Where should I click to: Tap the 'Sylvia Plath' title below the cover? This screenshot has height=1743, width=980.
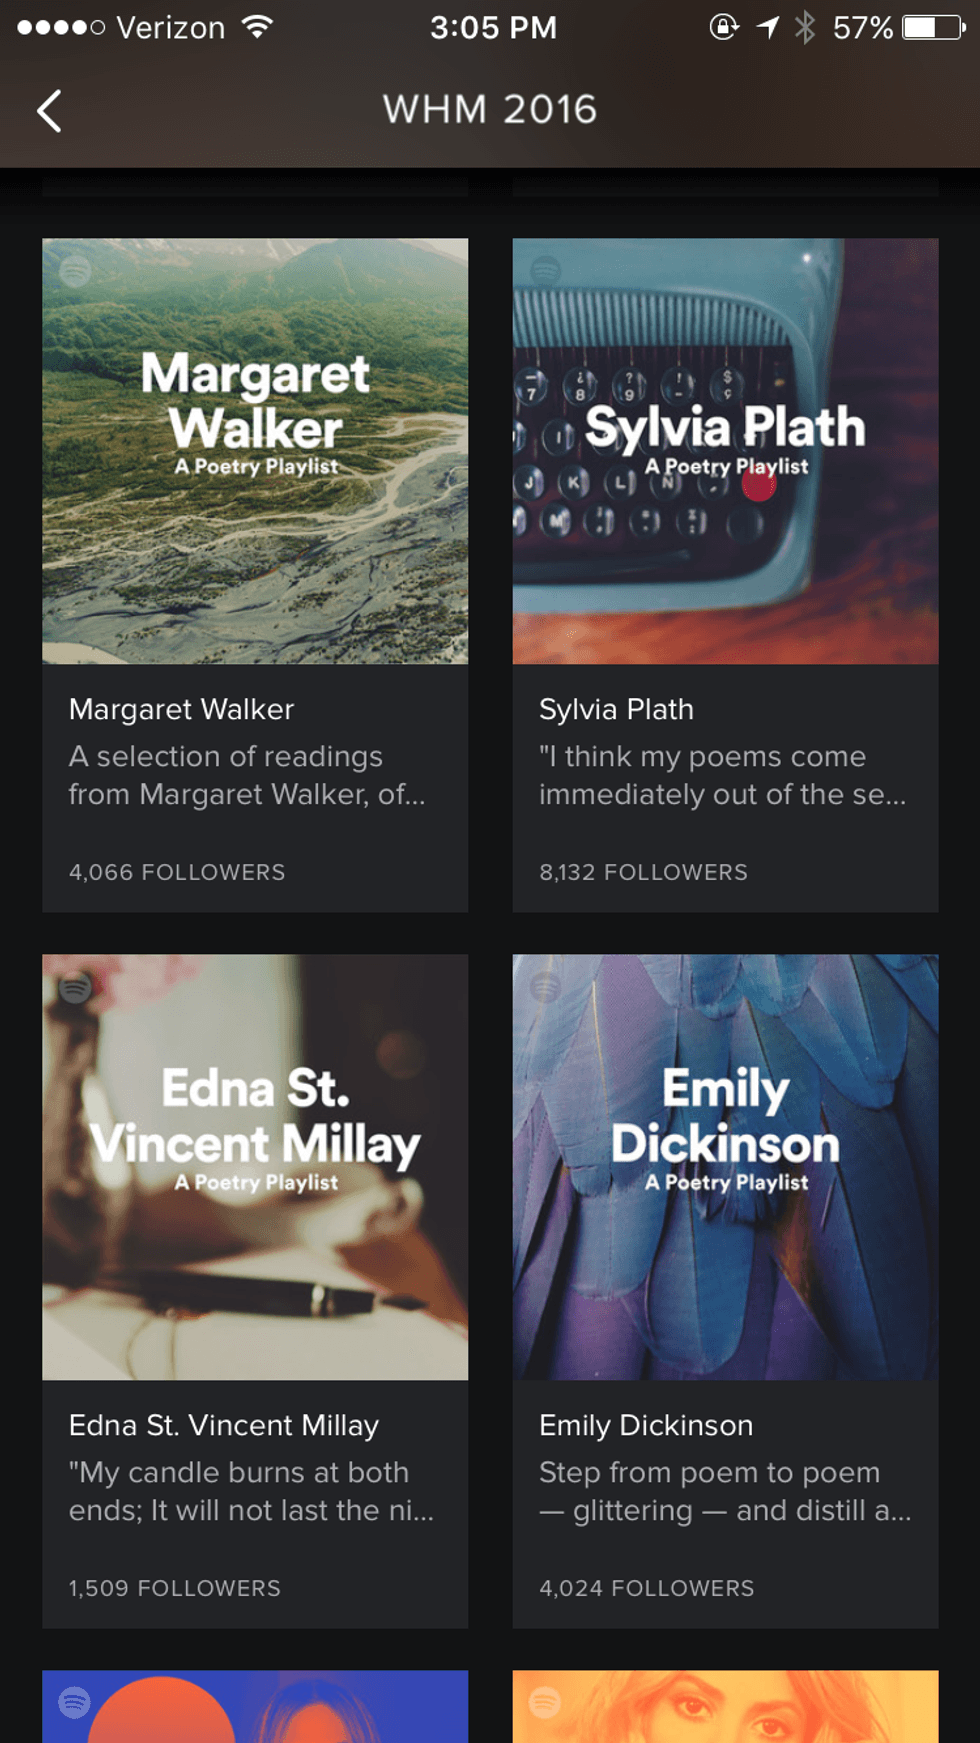[616, 709]
